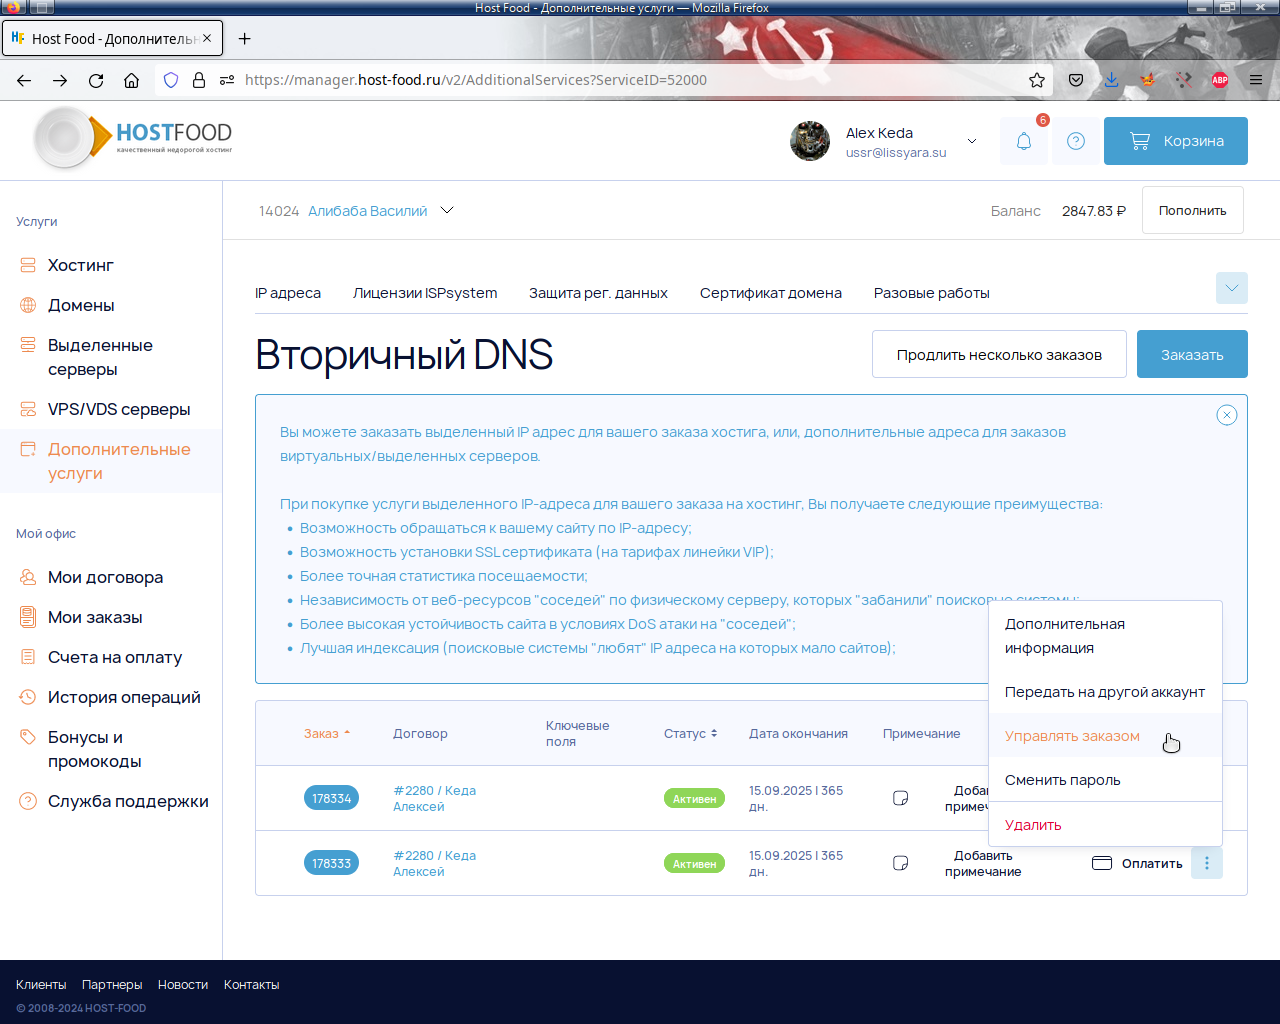Image resolution: width=1280 pixels, height=1024 pixels.
Task: Open the Корзина shopping cart
Action: coord(1176,141)
